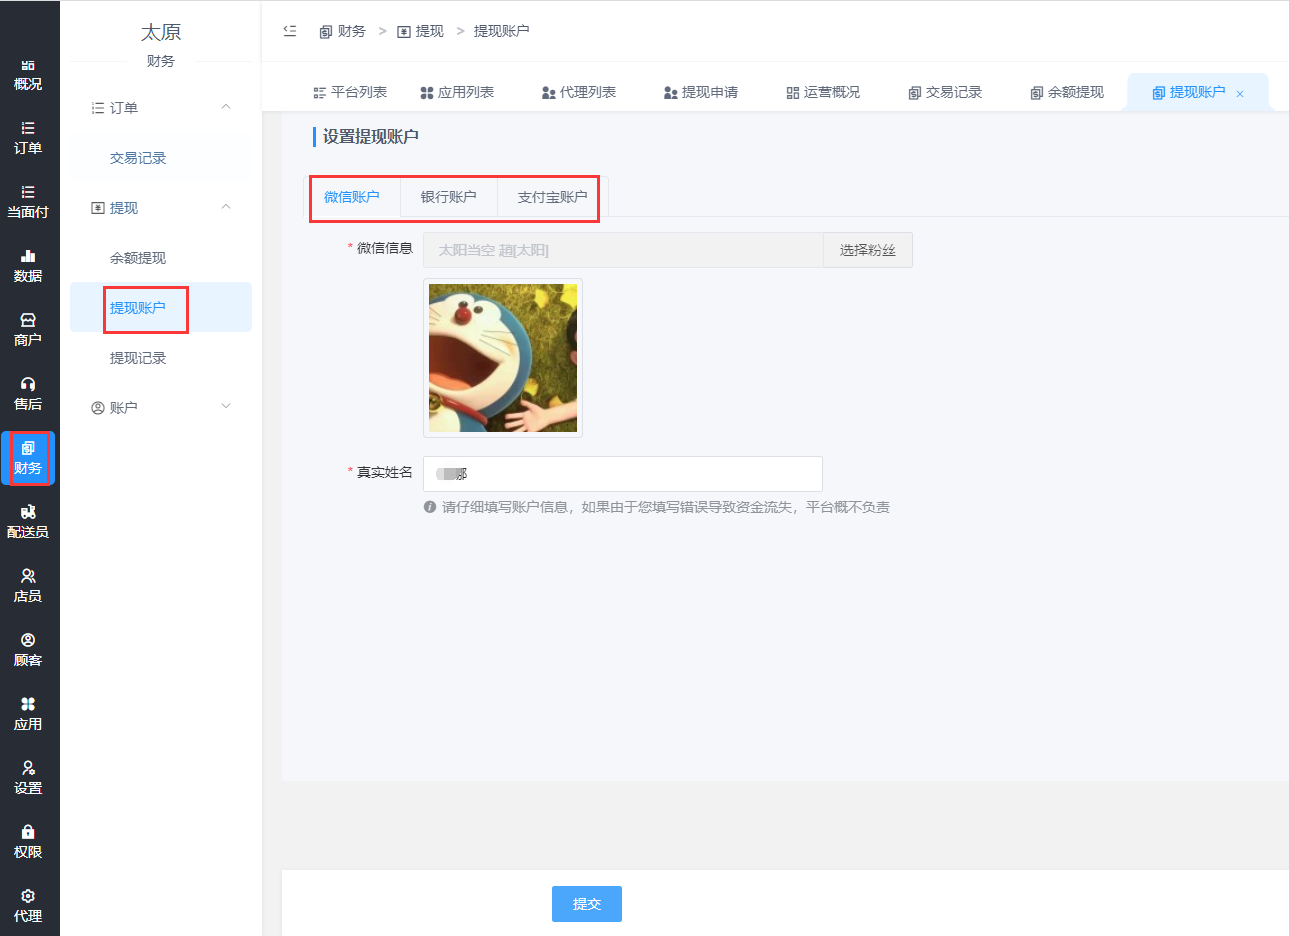Switch to the 应用列表 page tab
This screenshot has height=936, width=1289.
pyautogui.click(x=457, y=92)
